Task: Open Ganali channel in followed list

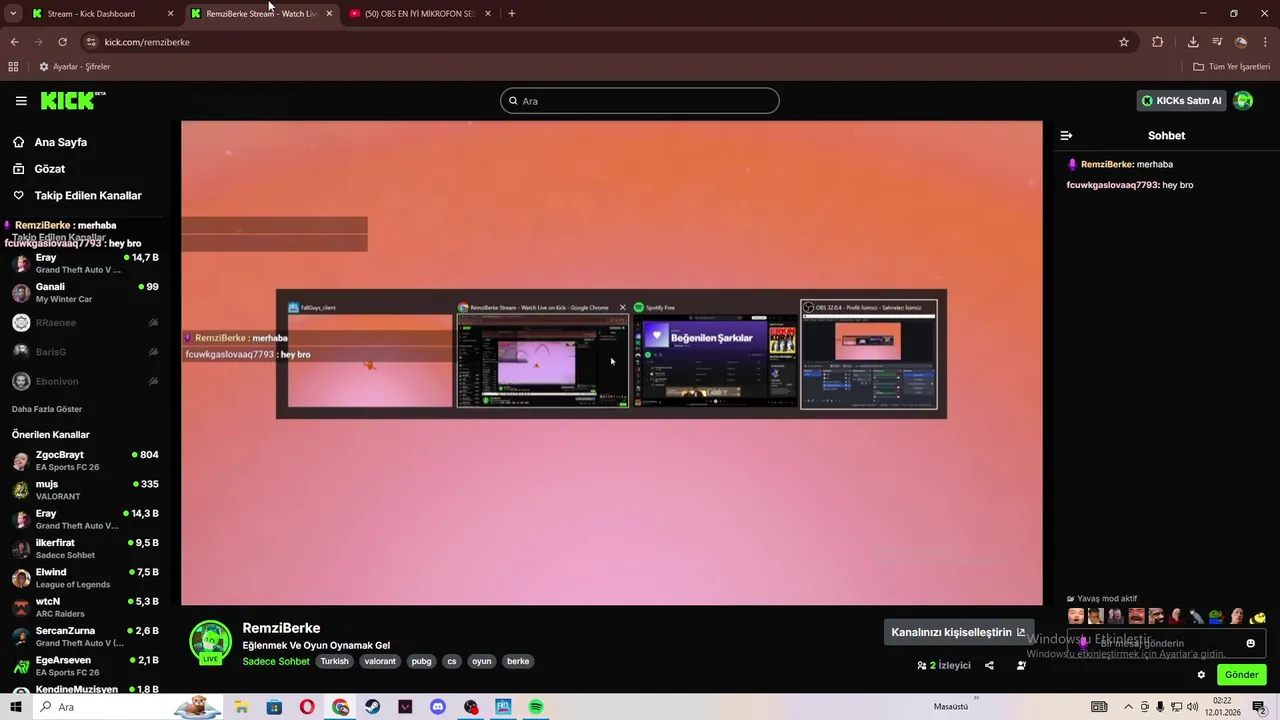Action: (85, 293)
